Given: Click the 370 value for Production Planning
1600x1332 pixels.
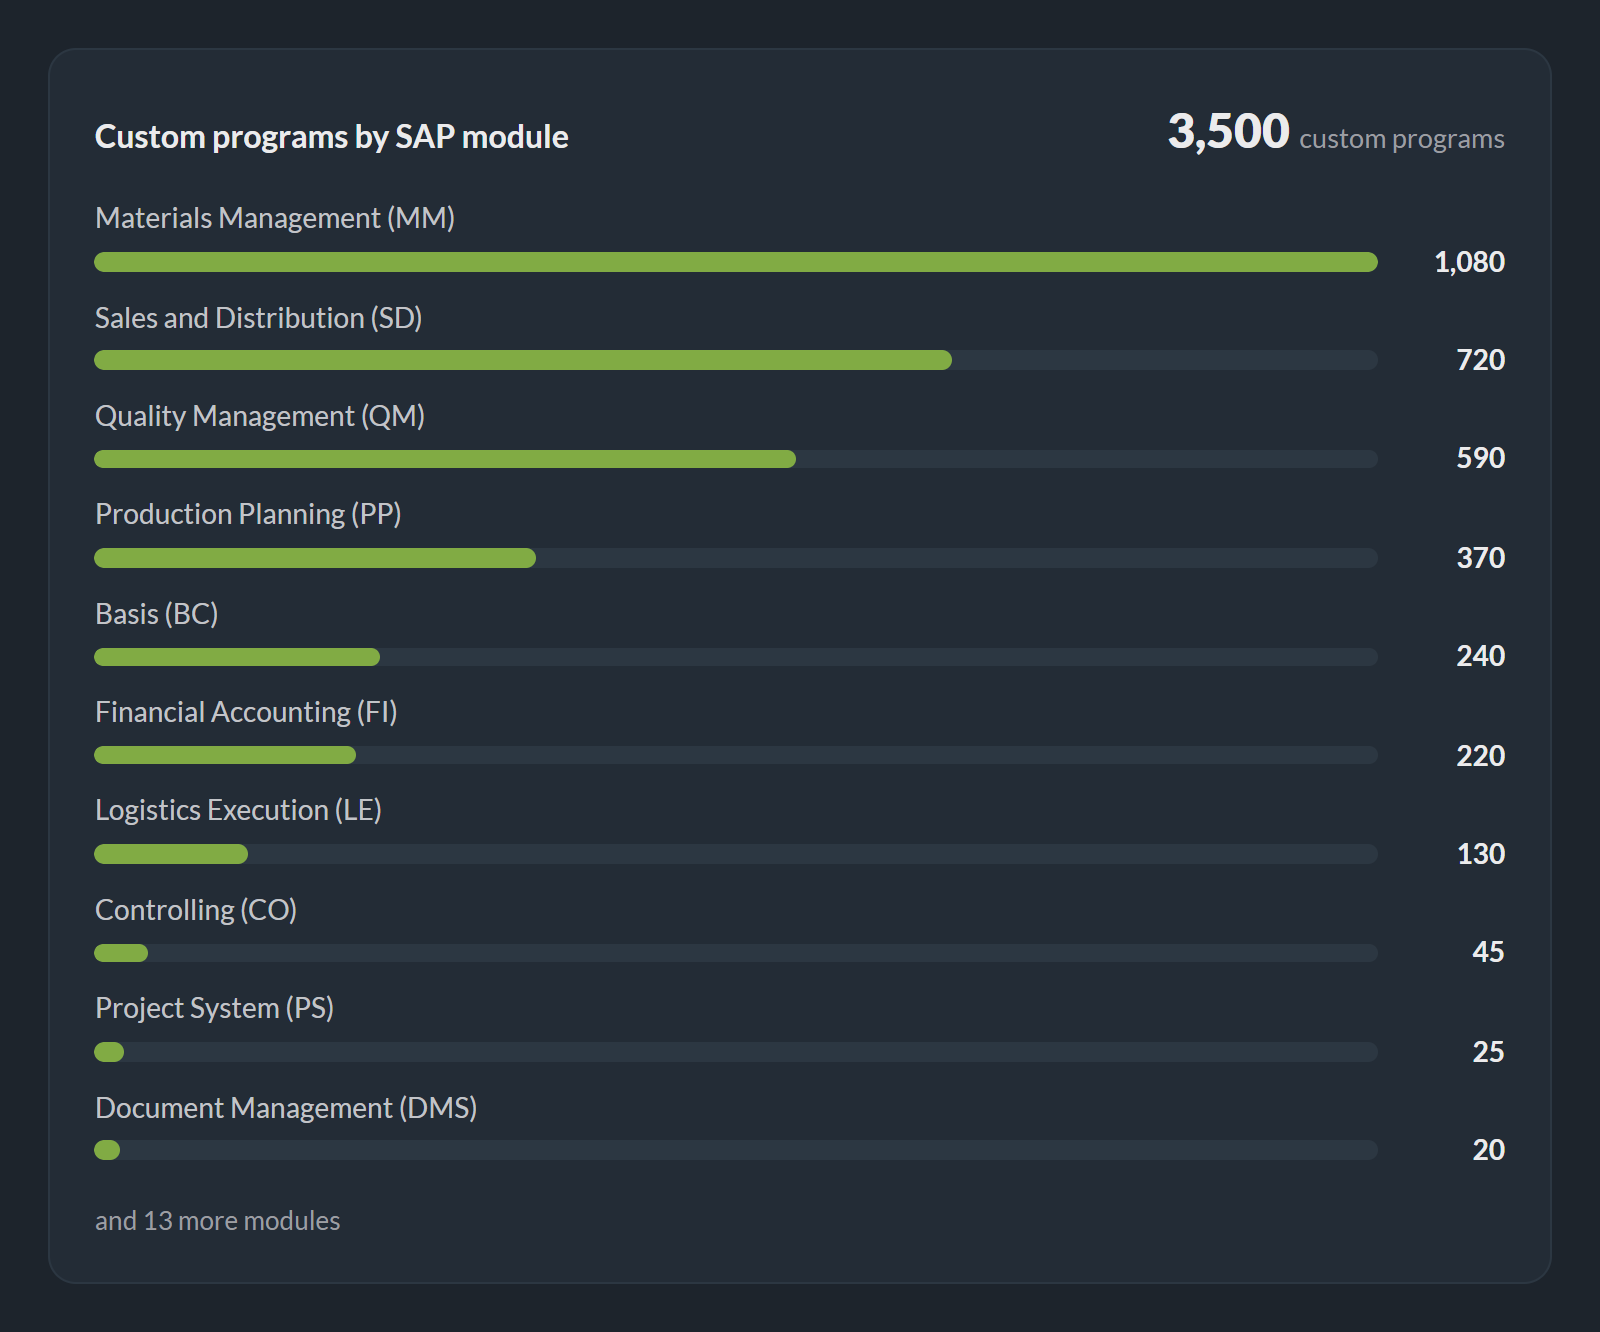Looking at the screenshot, I should pos(1481,558).
